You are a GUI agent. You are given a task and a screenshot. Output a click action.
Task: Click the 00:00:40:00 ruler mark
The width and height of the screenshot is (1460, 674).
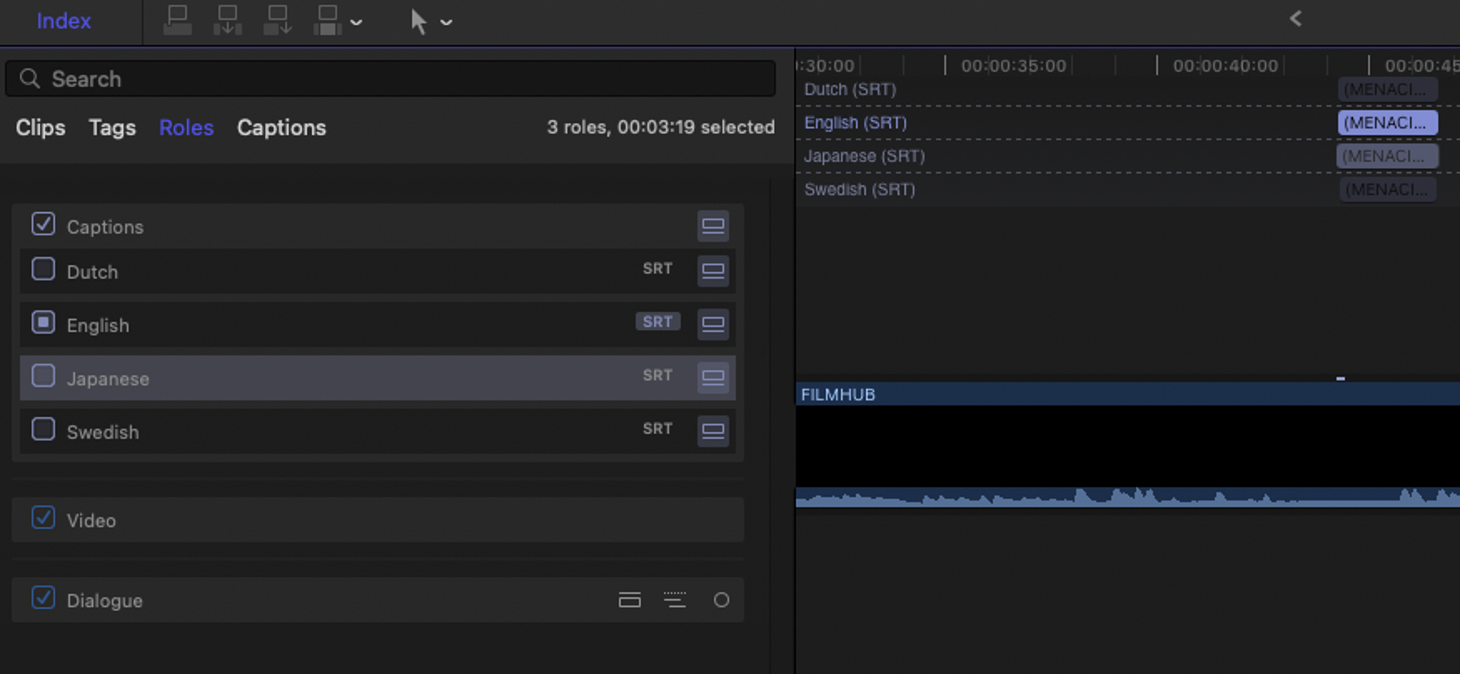coord(1225,66)
